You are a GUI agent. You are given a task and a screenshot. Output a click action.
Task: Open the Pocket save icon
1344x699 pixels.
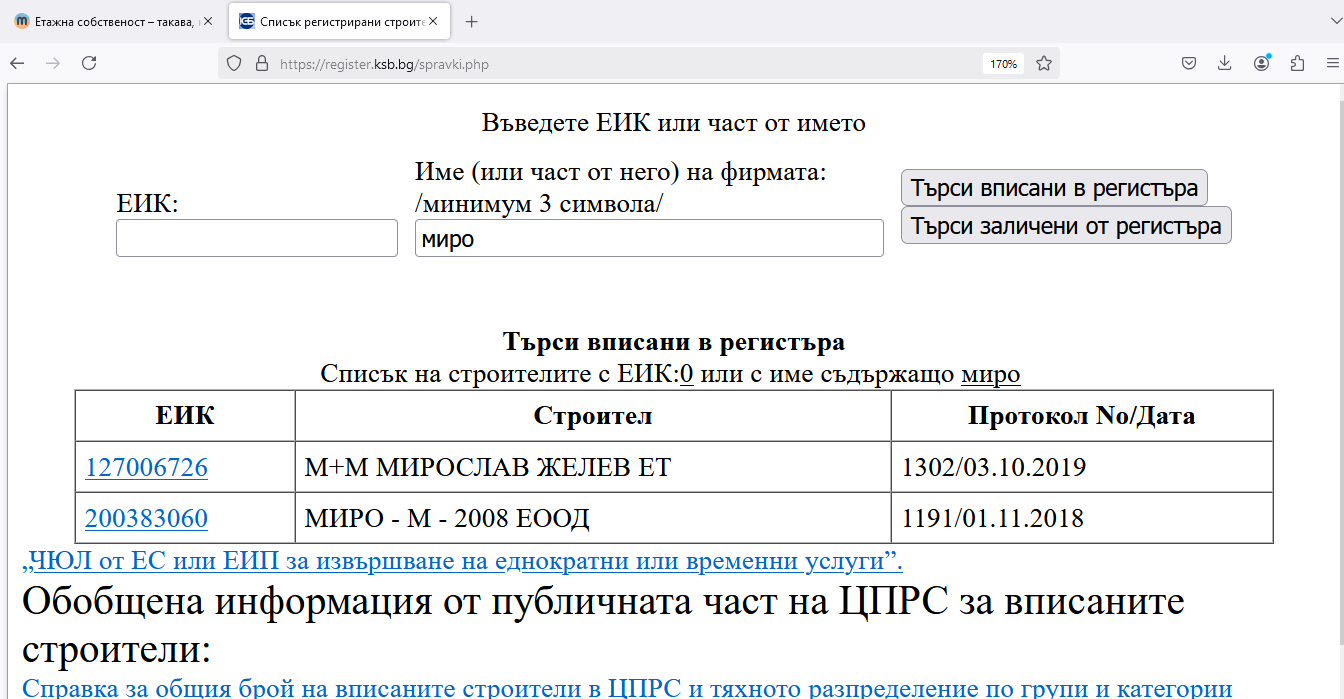point(1189,63)
